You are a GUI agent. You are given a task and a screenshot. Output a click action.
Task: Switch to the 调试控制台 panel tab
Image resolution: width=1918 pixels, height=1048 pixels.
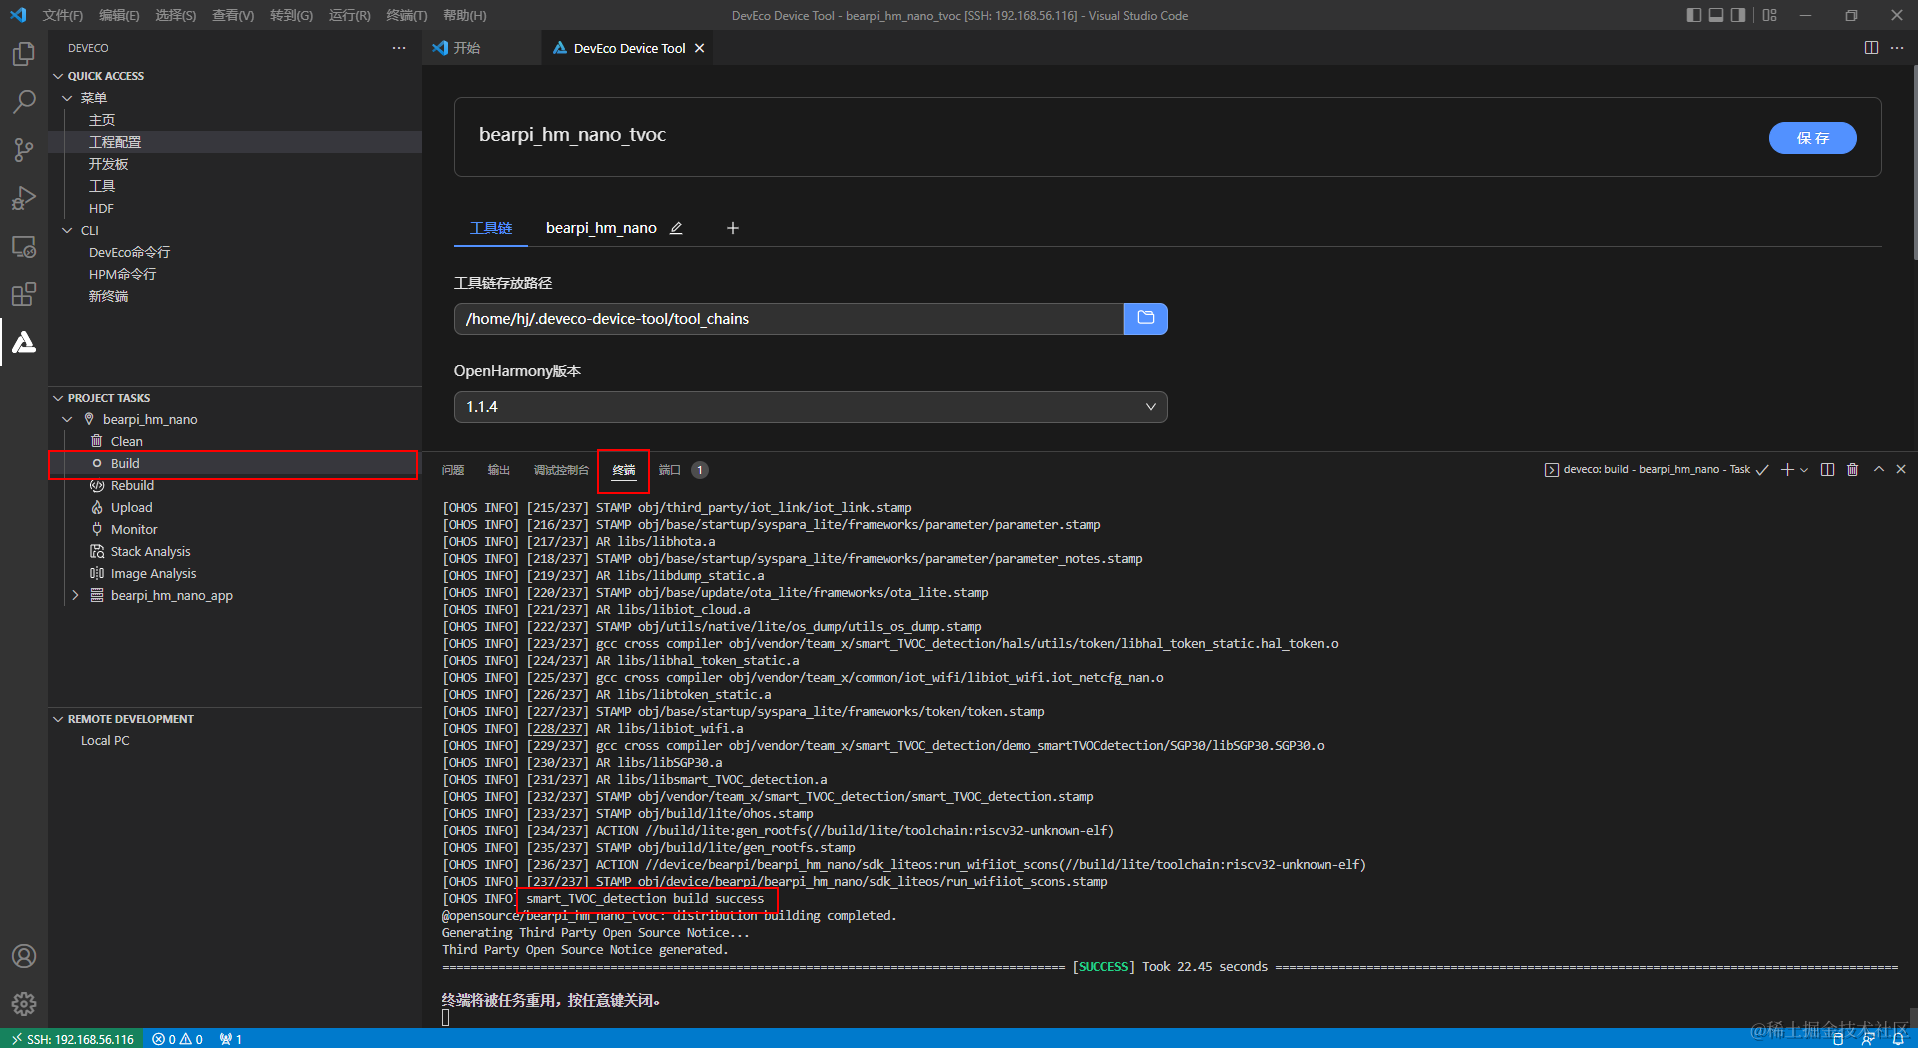[561, 470]
